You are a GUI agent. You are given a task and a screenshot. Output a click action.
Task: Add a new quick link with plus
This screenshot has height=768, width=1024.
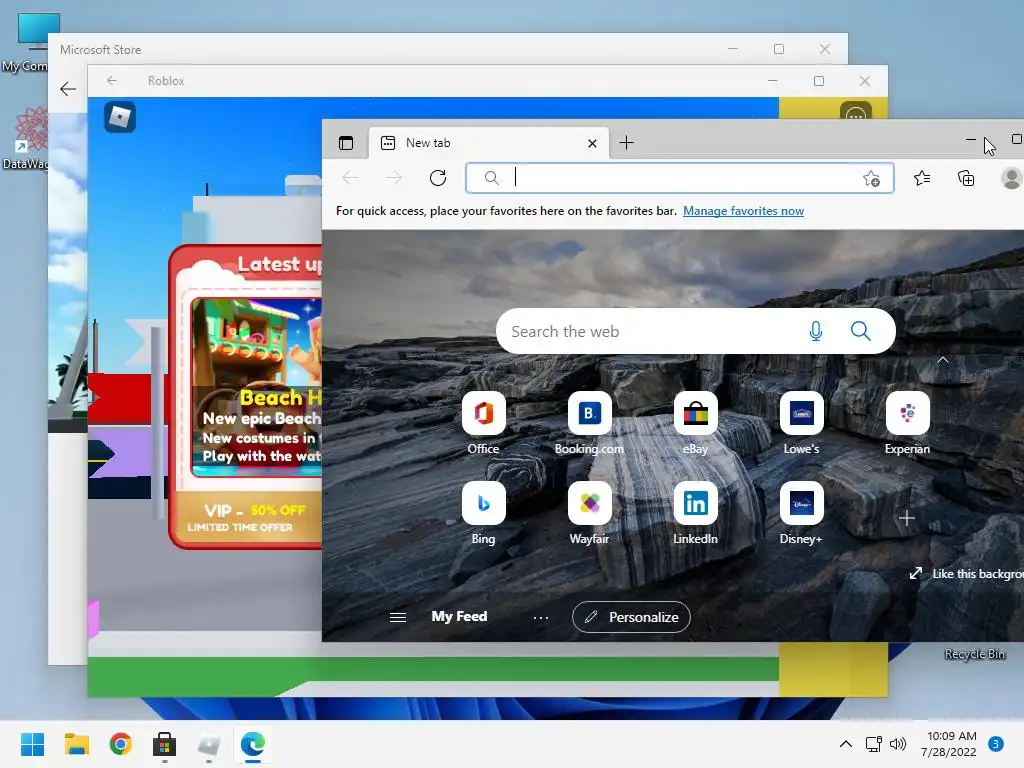point(906,519)
